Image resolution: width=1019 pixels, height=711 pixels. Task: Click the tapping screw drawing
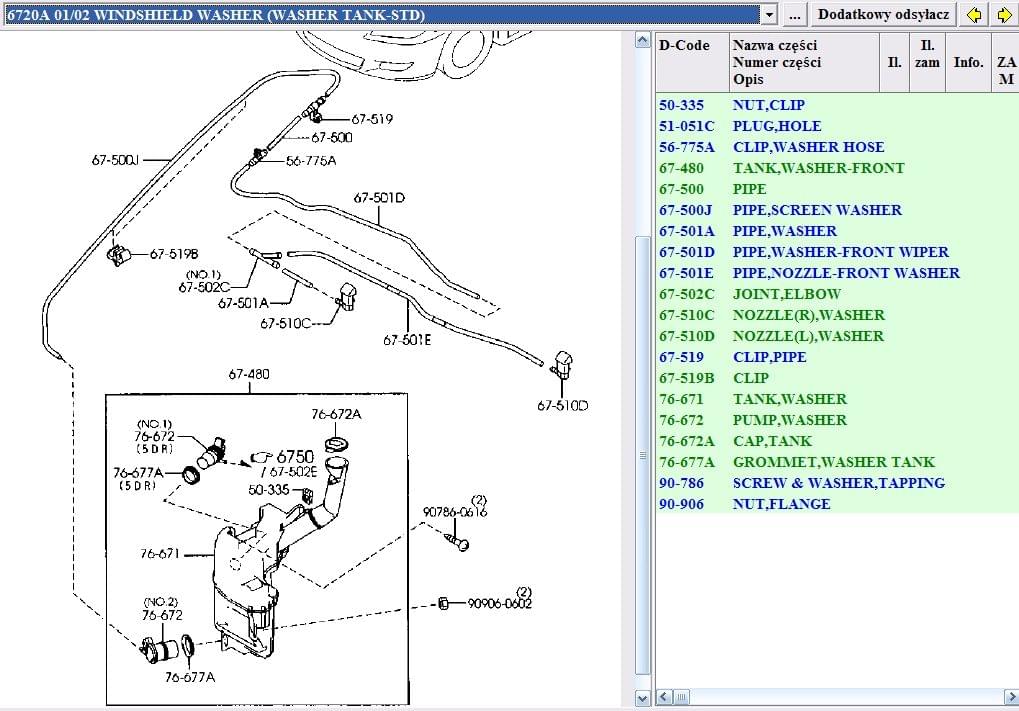(x=458, y=541)
